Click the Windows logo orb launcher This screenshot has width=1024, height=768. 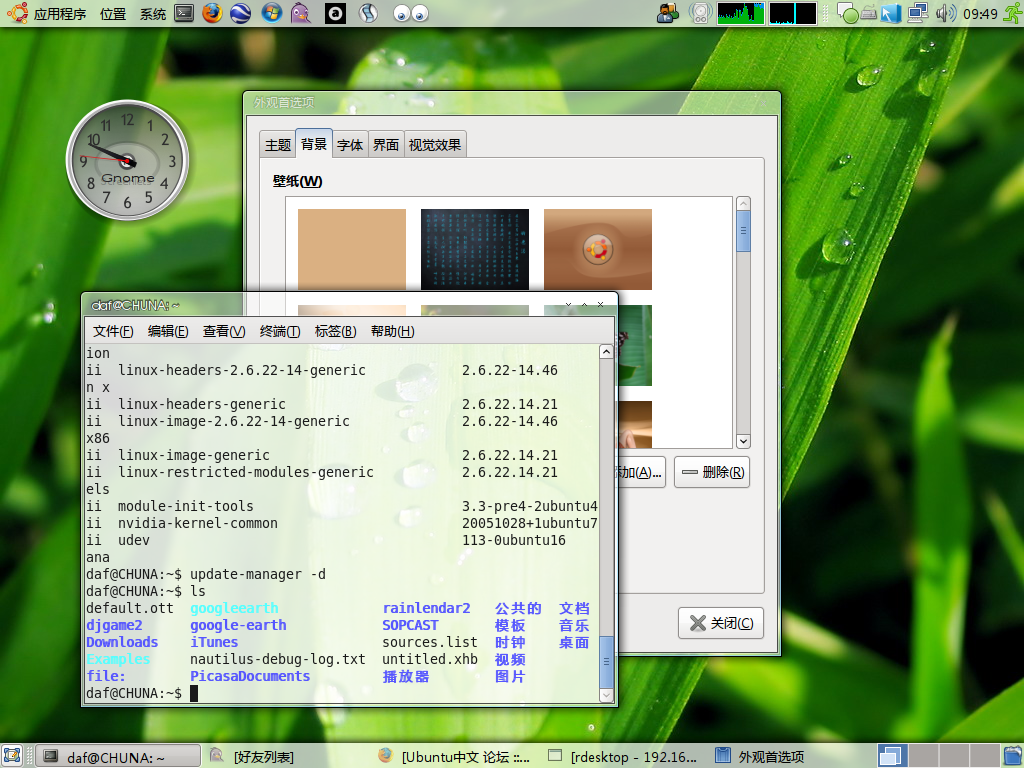pyautogui.click(x=271, y=13)
